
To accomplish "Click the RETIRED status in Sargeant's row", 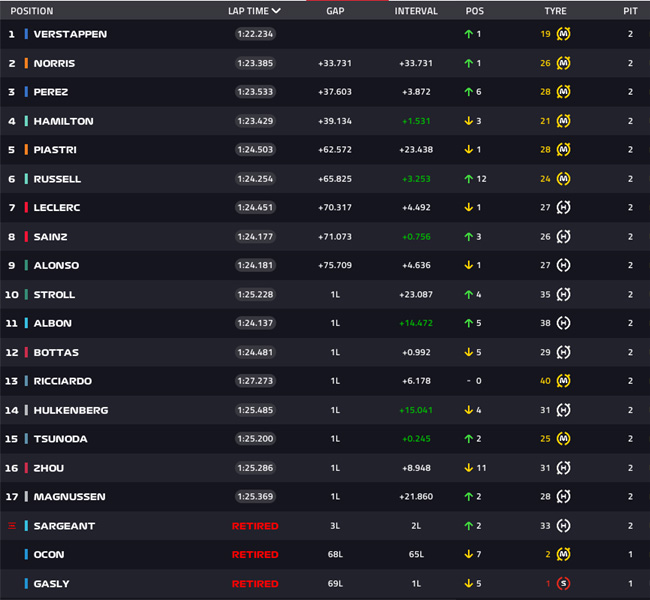I will (255, 526).
